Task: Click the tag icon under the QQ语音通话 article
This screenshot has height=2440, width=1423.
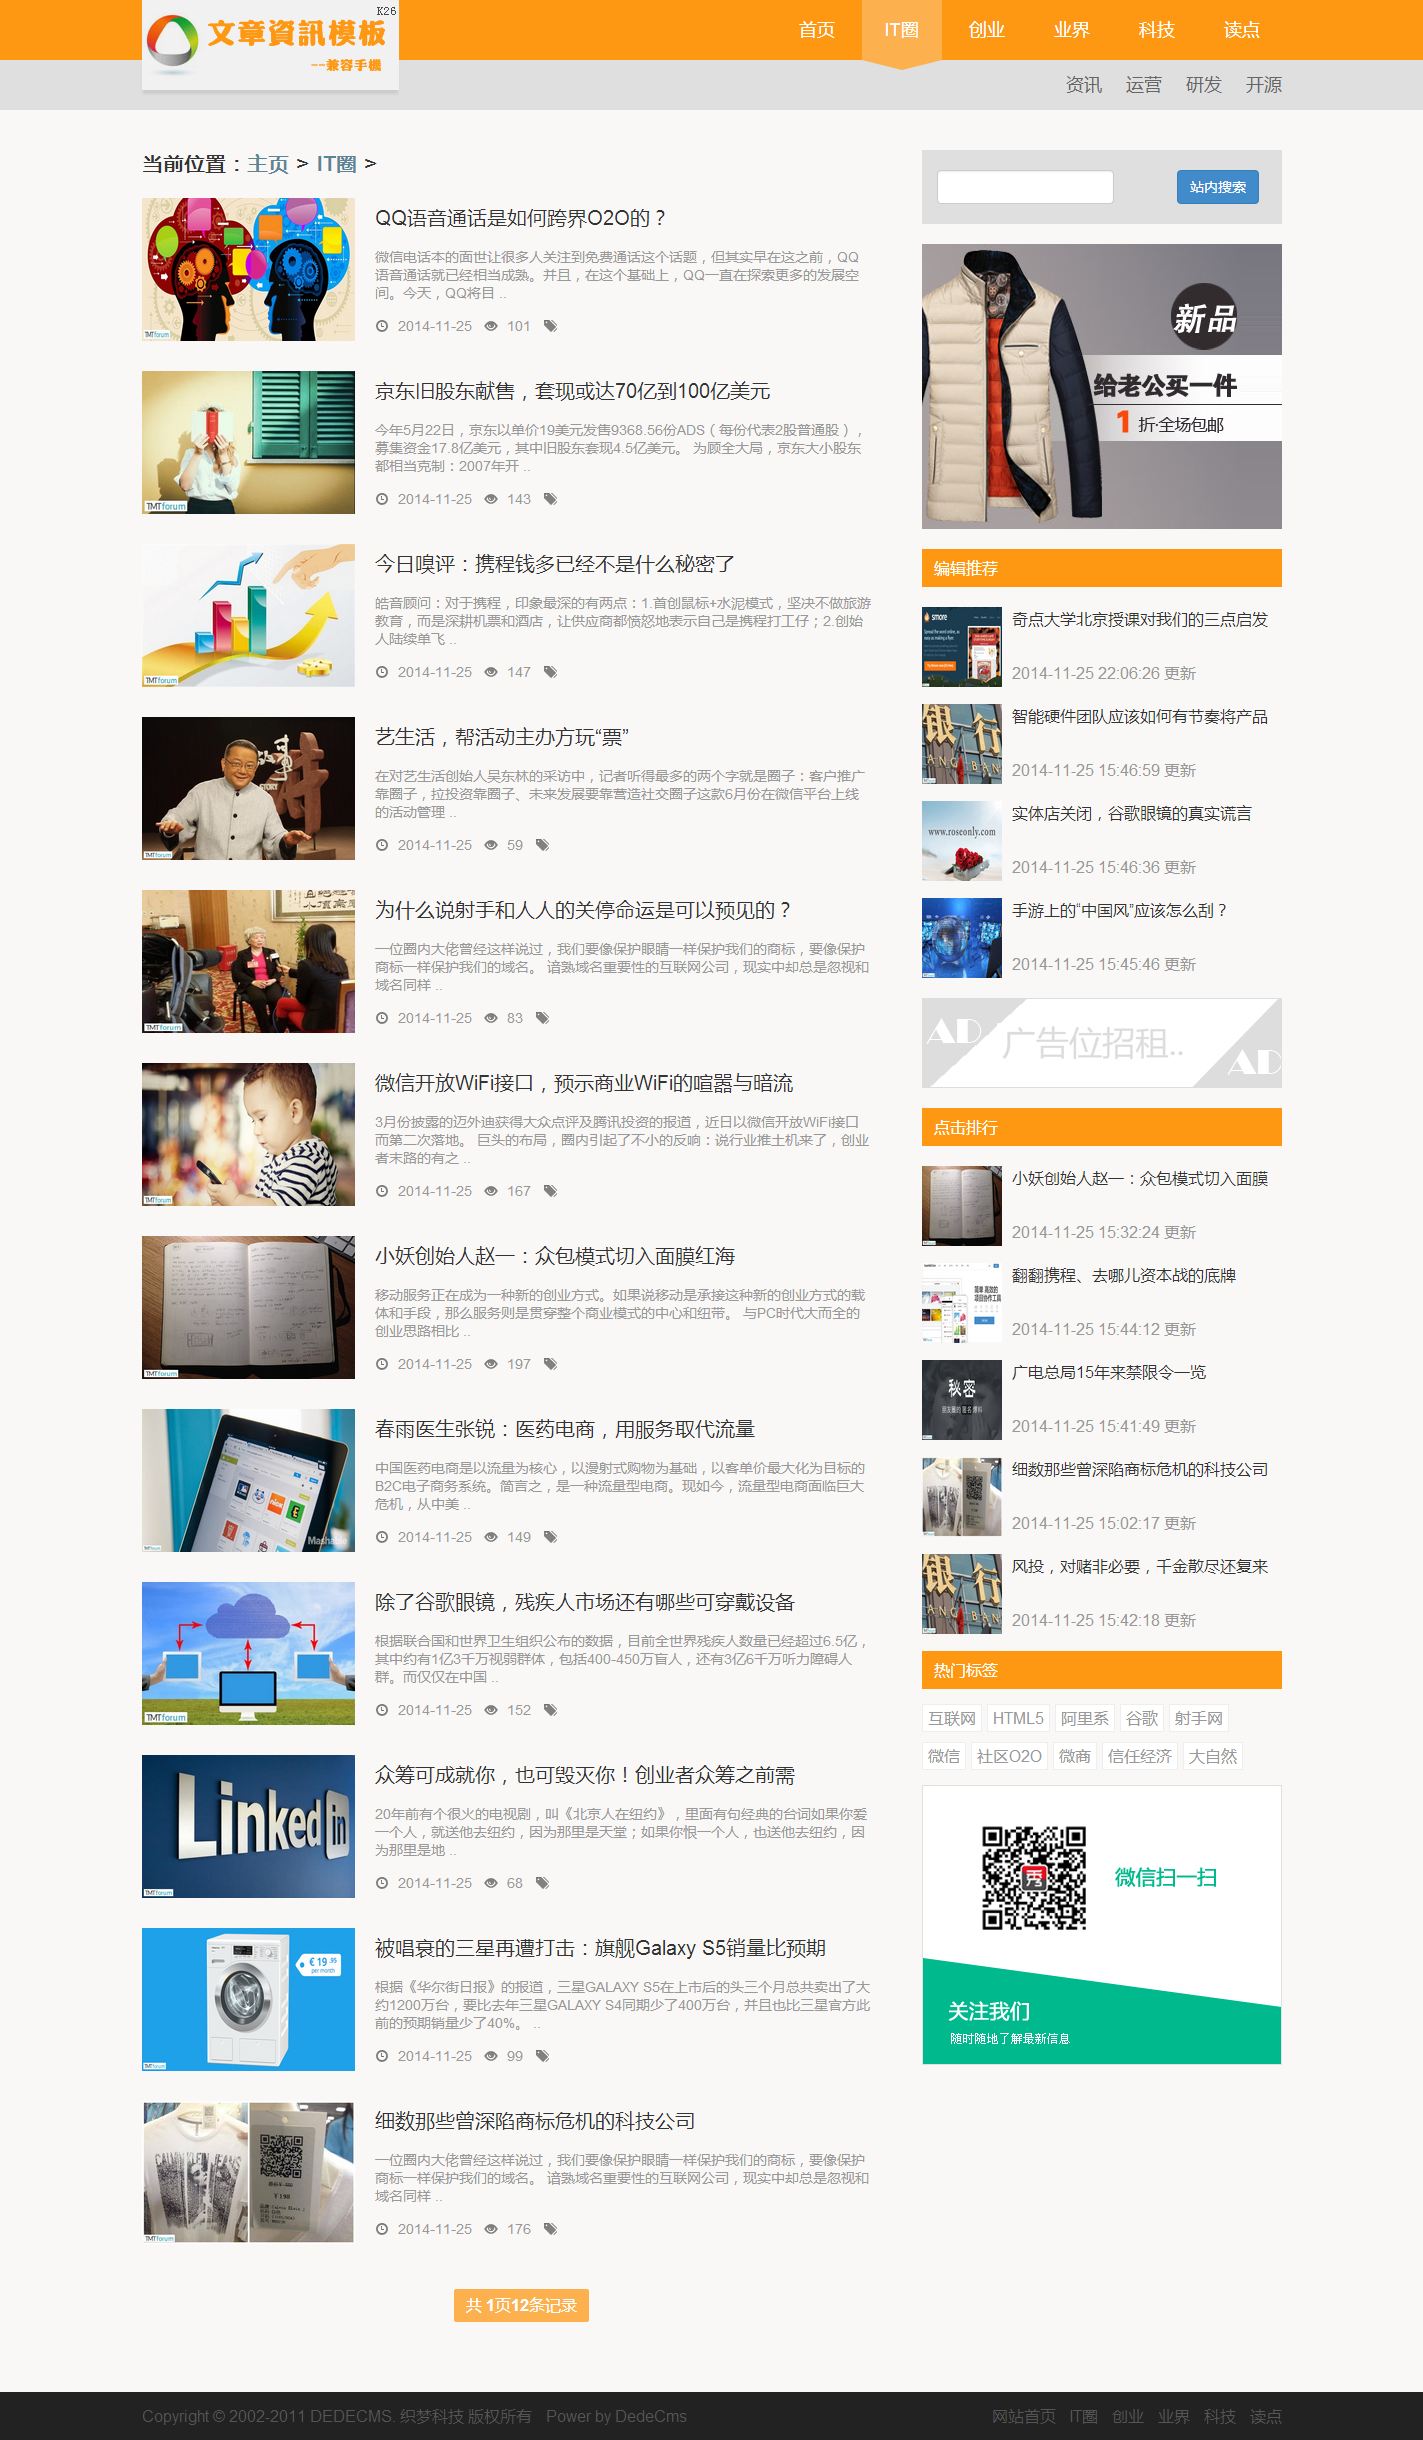Action: click(550, 326)
